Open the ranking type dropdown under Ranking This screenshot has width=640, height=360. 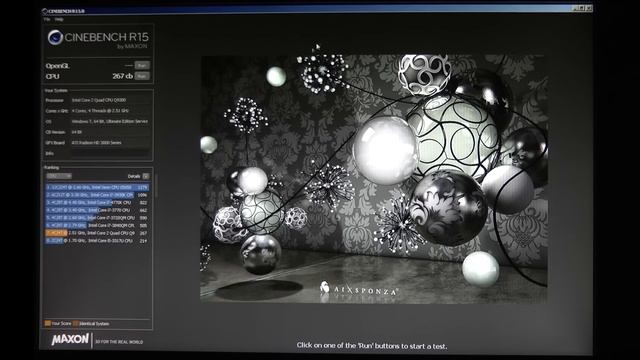[x=59, y=176]
